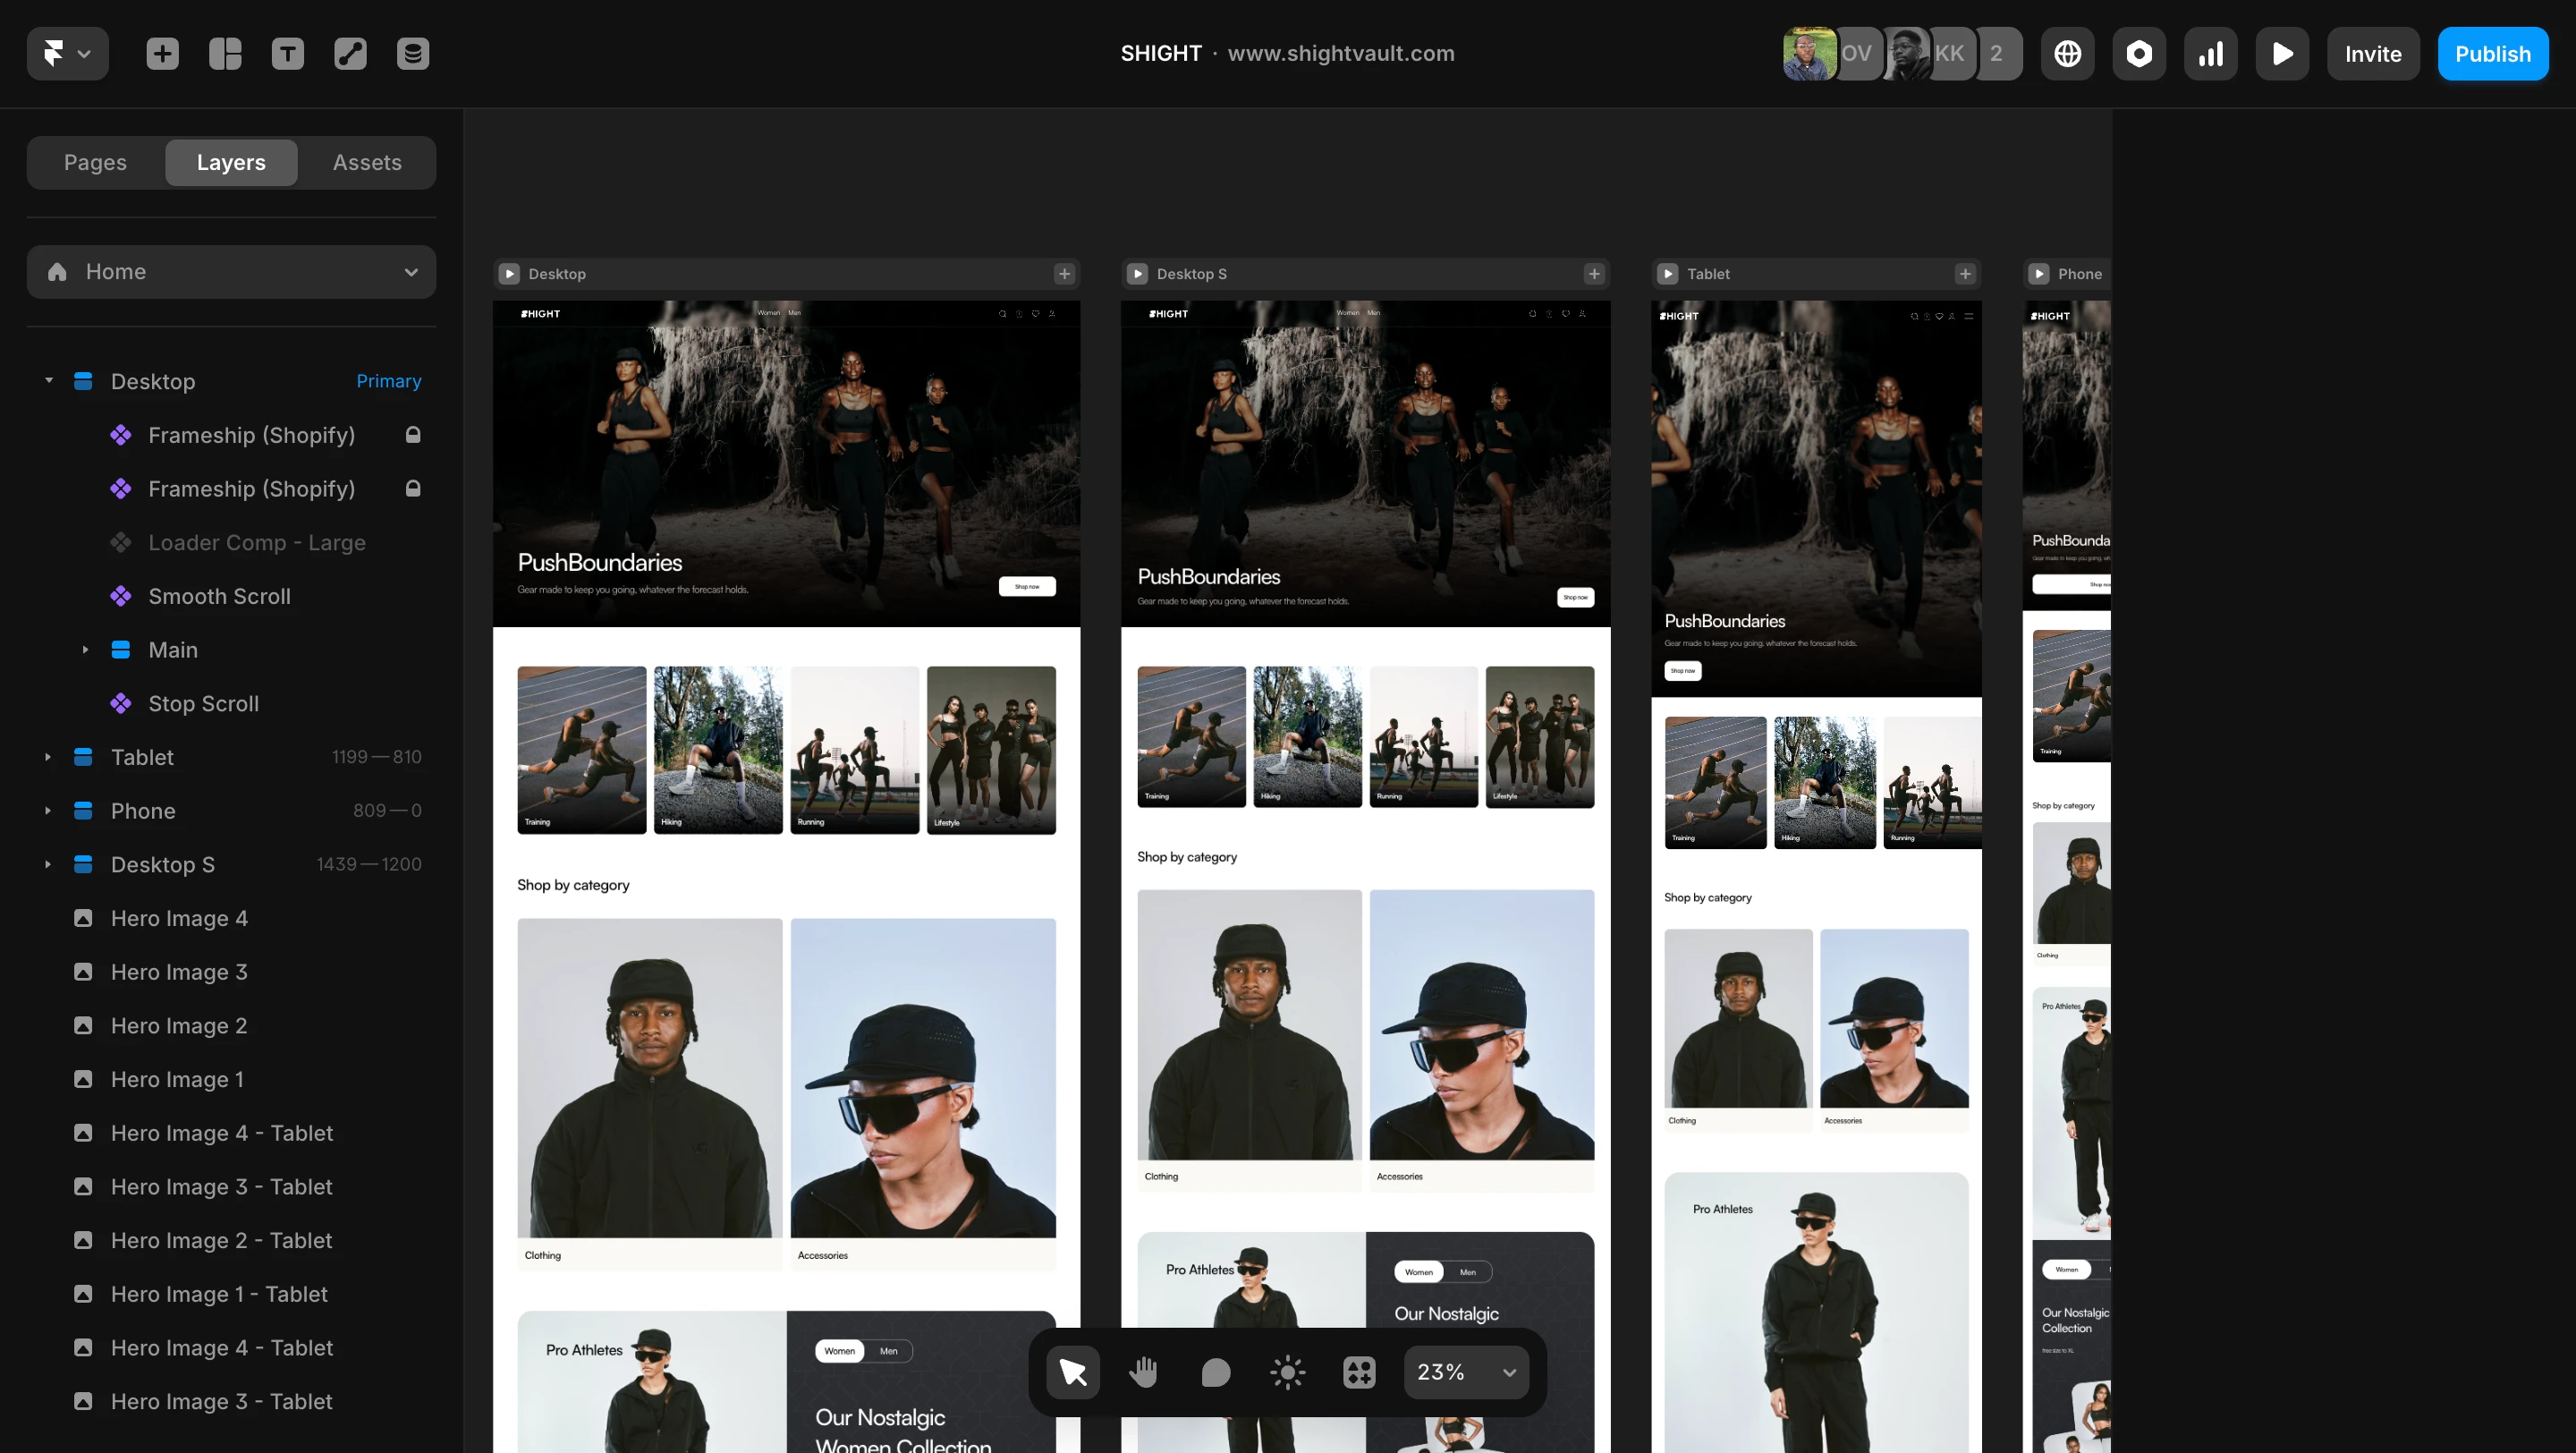
Task: Add breakpoint after the Desktop S frame
Action: click(1594, 274)
